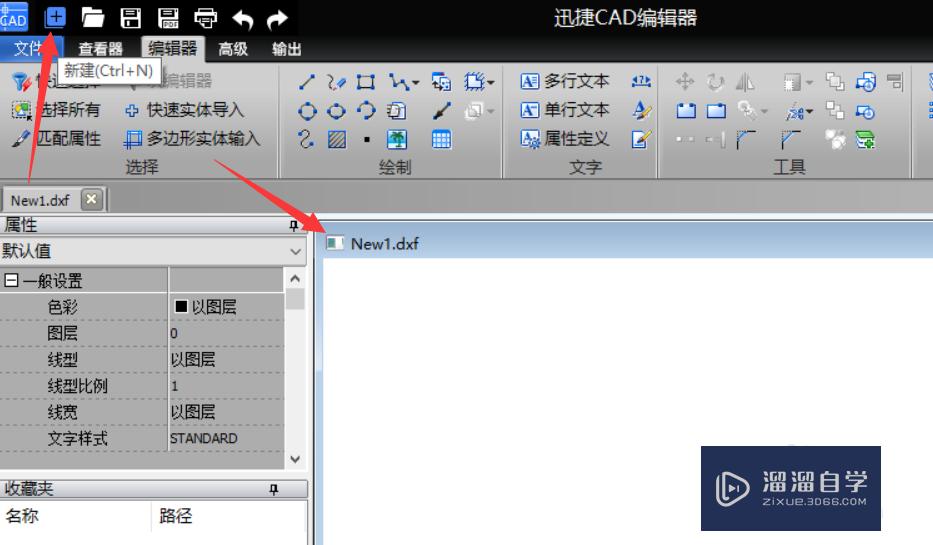Close the New1.dxf tab

(91, 199)
